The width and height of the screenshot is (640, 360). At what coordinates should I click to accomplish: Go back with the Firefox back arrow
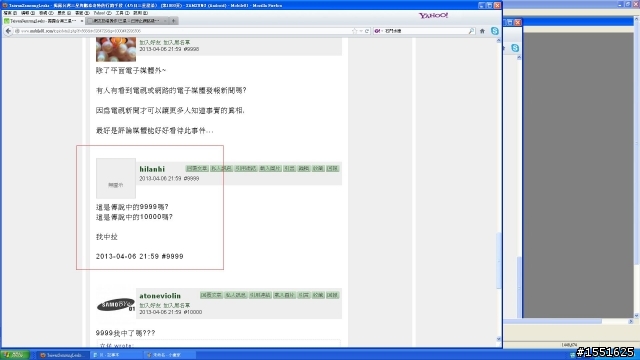(x=8, y=31)
